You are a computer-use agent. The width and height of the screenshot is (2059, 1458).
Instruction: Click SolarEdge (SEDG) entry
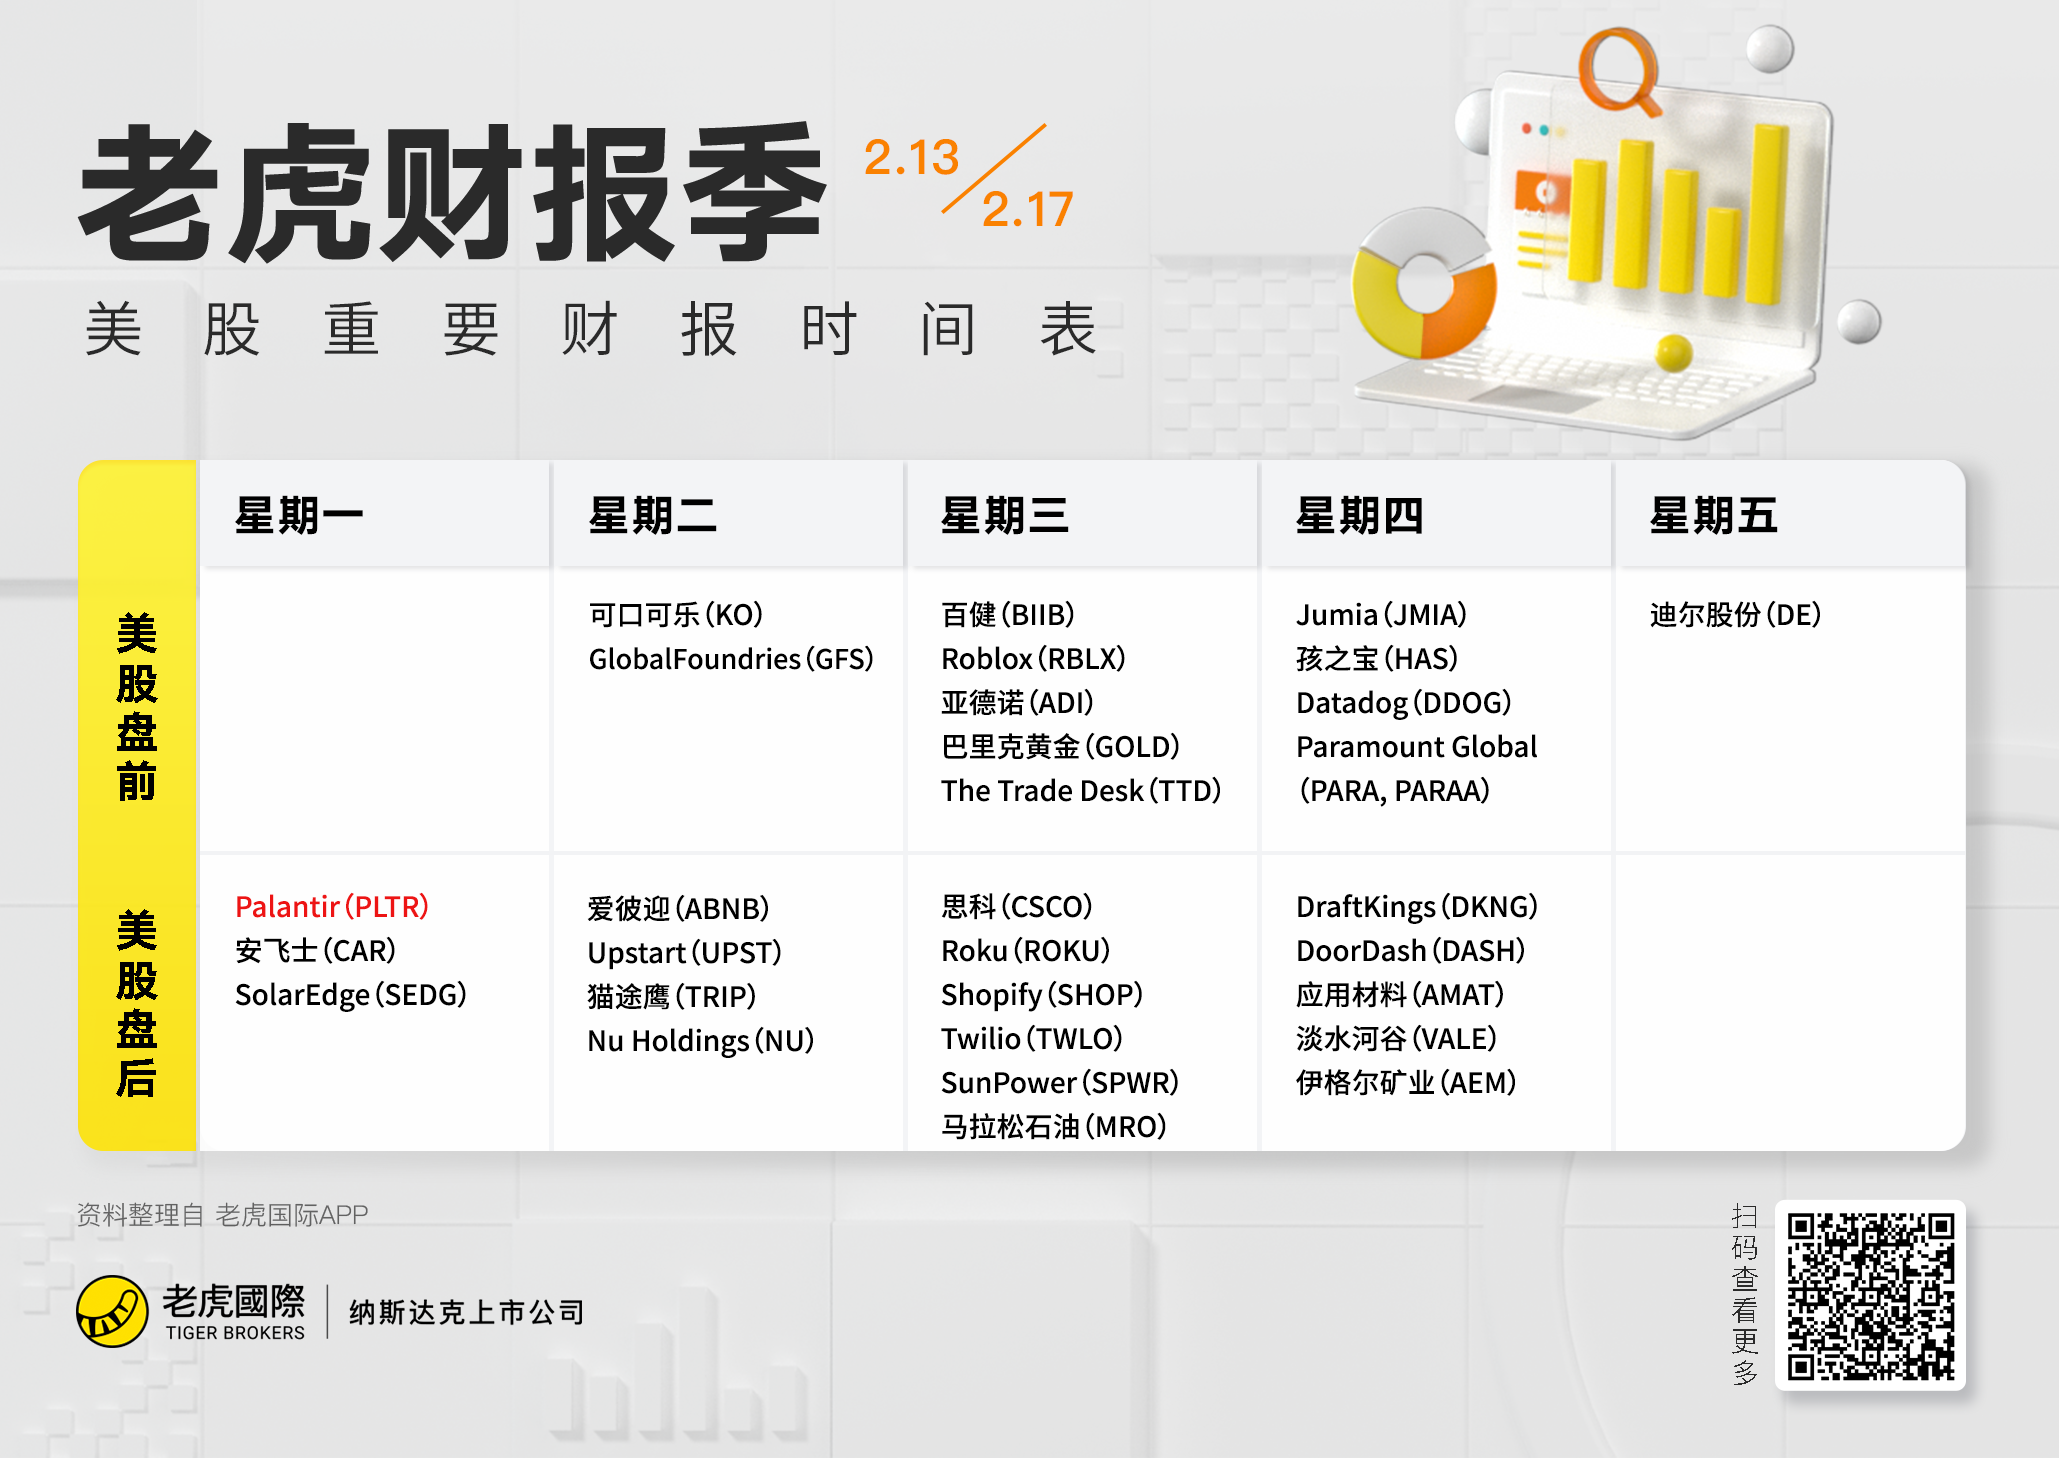click(351, 994)
